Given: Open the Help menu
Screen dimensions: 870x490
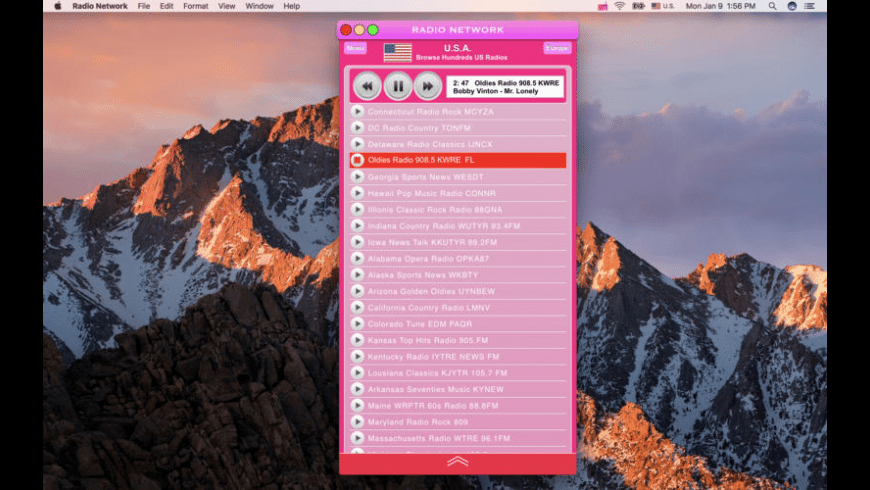Looking at the screenshot, I should 291,6.
